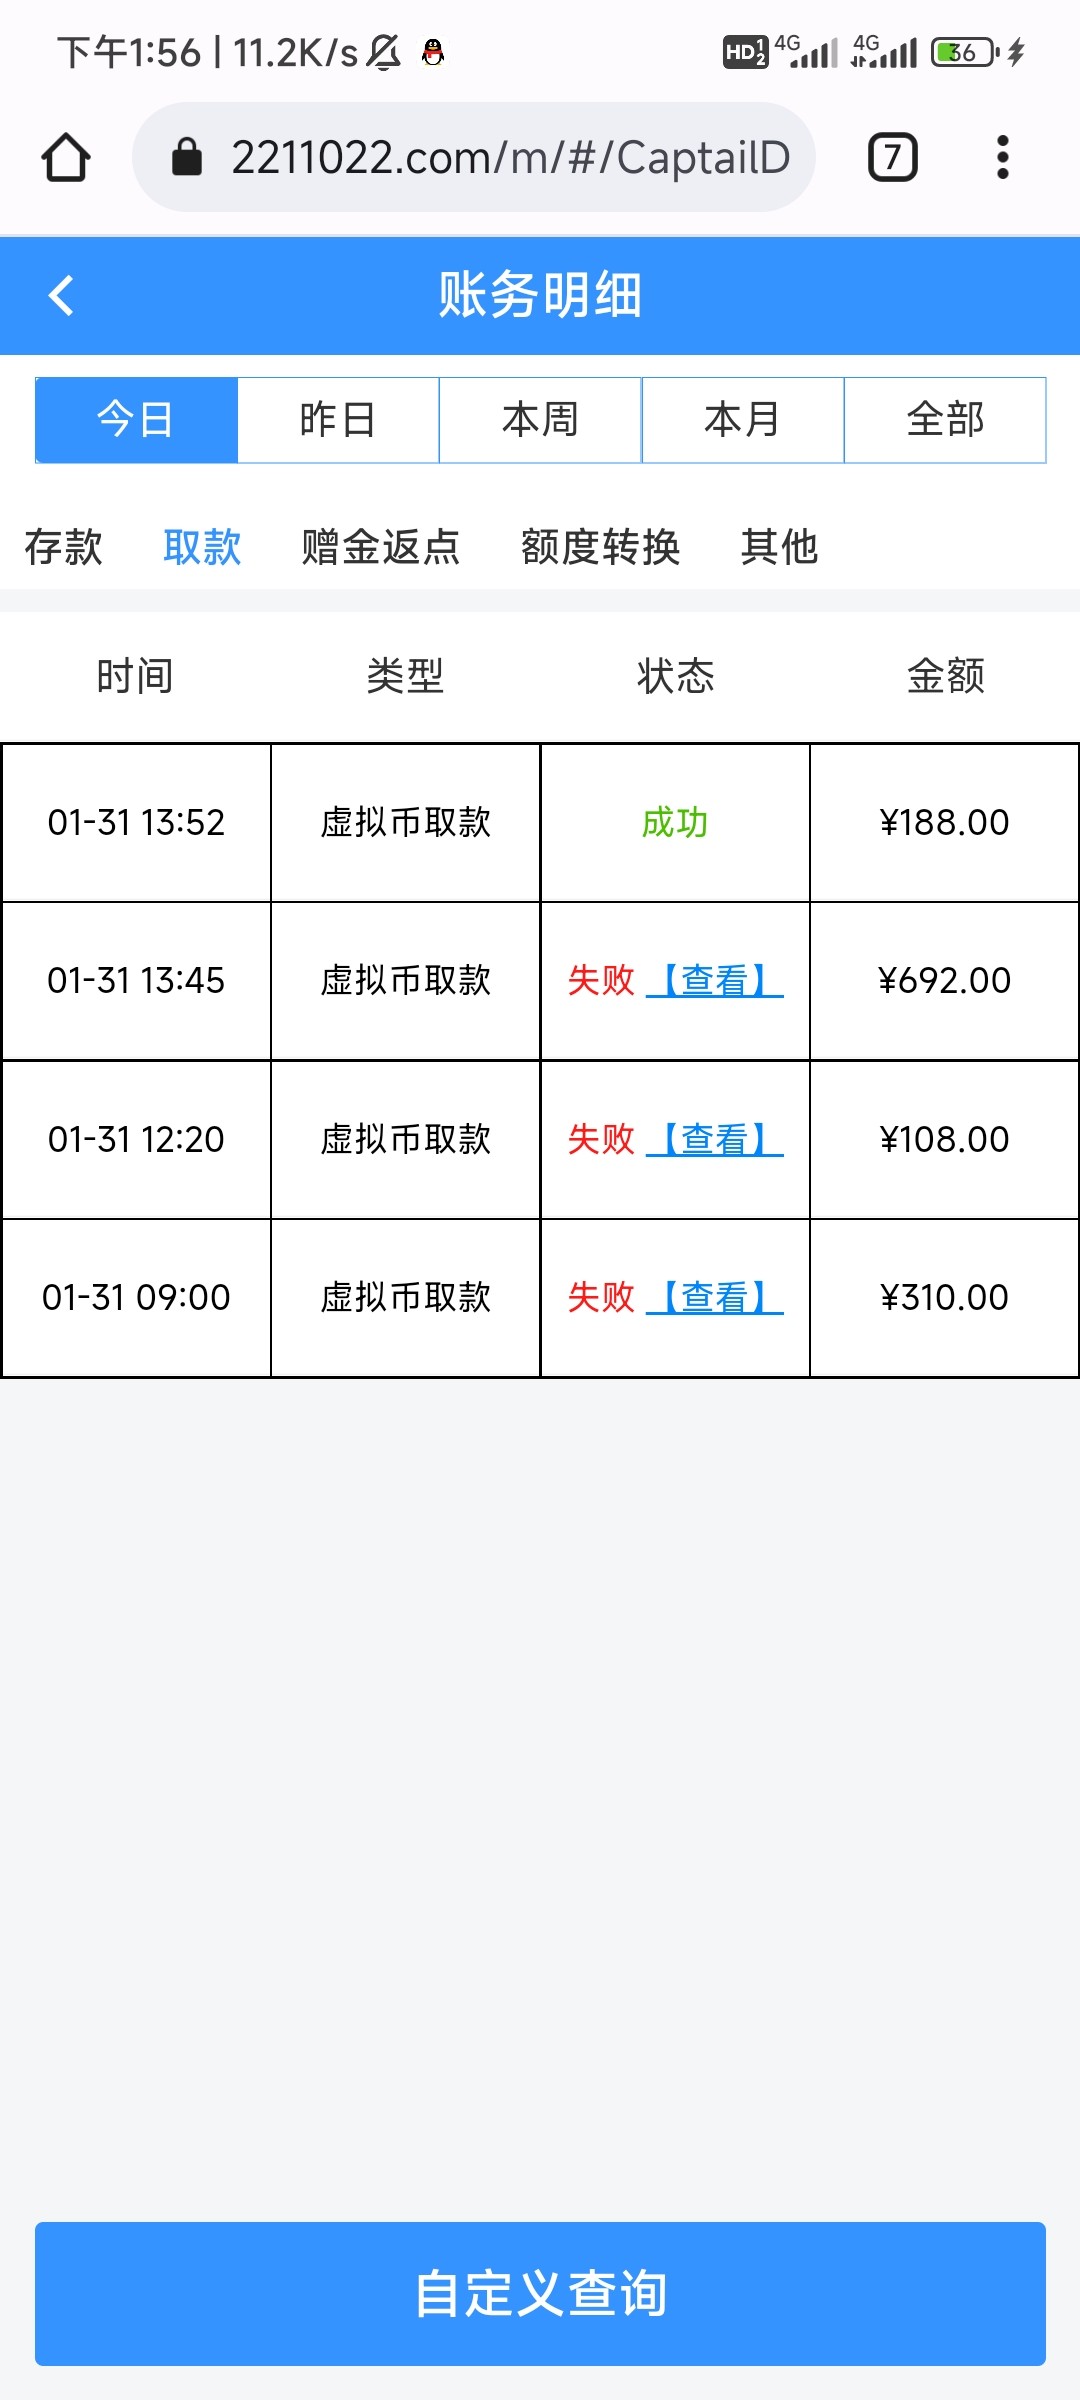Show 全部 records filter
Screen dimensions: 1080x2400
click(945, 420)
